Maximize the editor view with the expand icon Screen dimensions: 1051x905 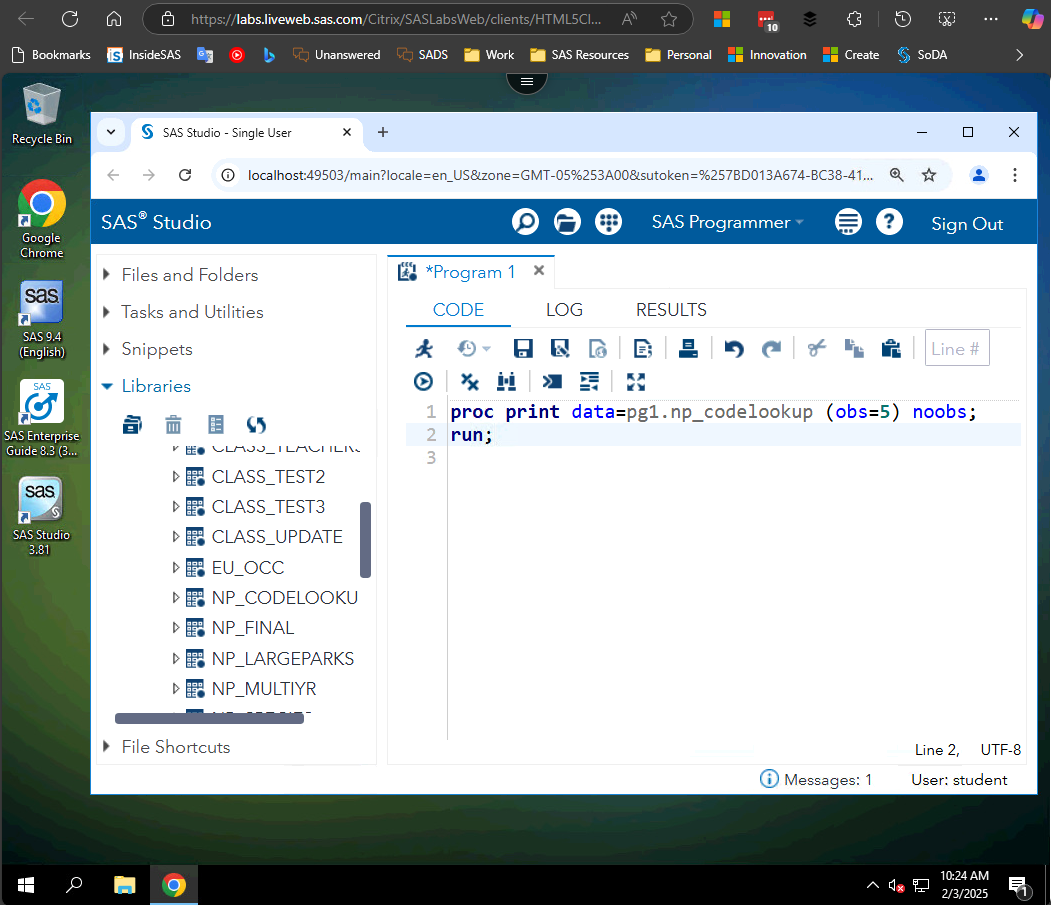pyautogui.click(x=635, y=381)
